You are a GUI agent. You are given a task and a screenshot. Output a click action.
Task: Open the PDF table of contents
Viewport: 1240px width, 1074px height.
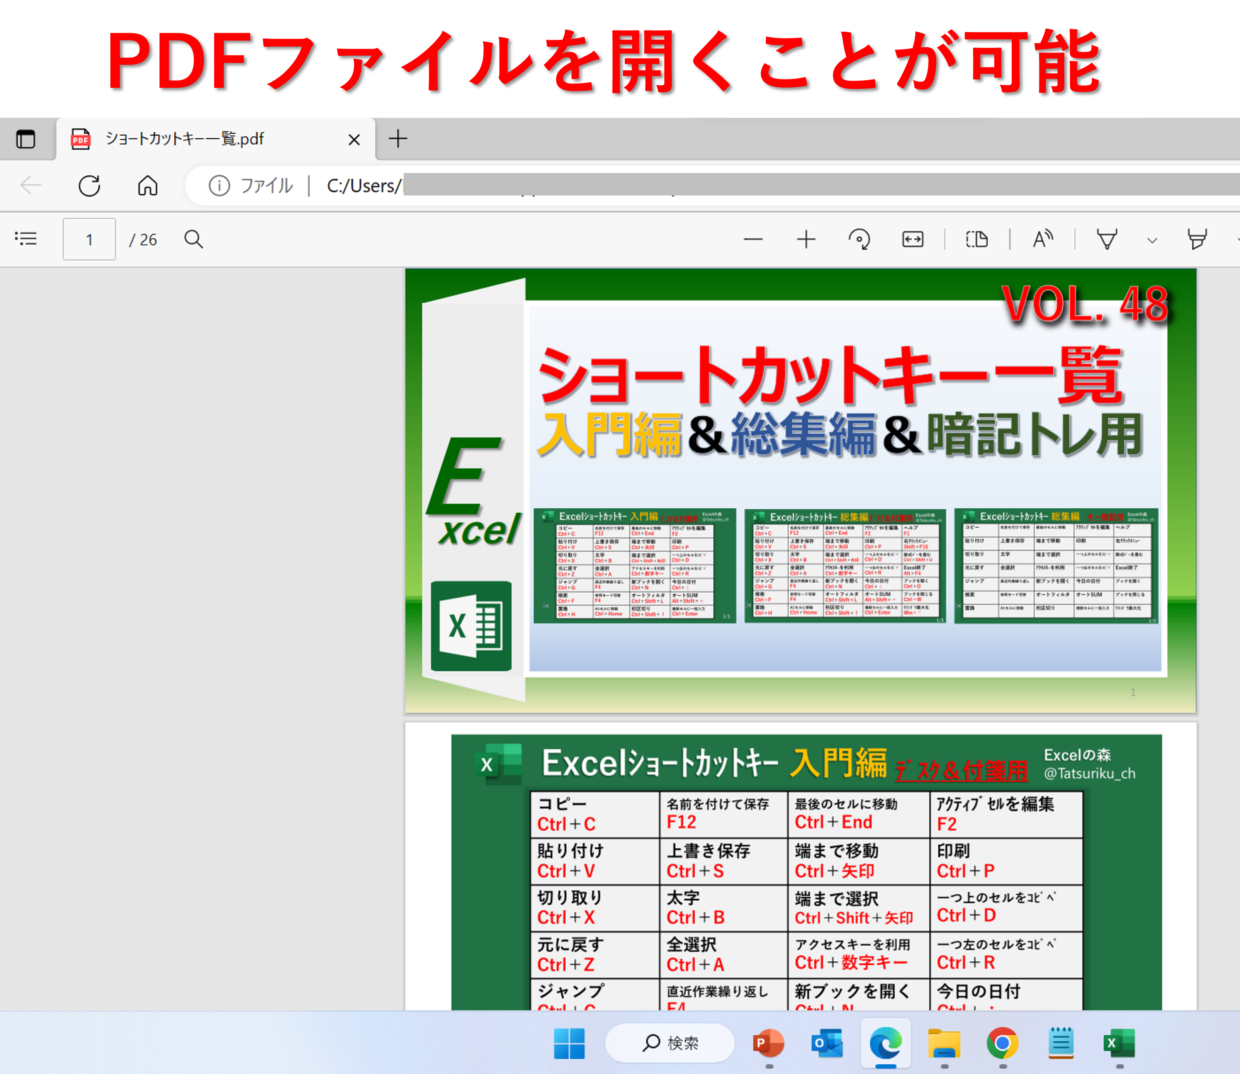coord(26,239)
